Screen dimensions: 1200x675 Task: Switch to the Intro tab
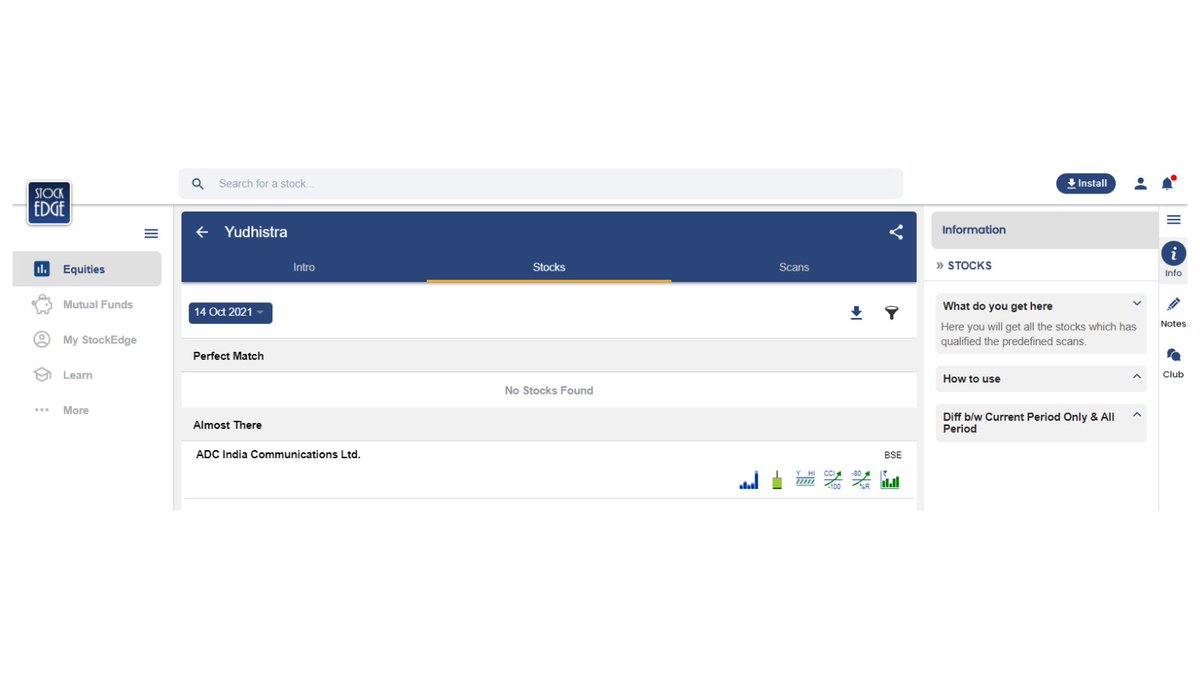point(304,267)
